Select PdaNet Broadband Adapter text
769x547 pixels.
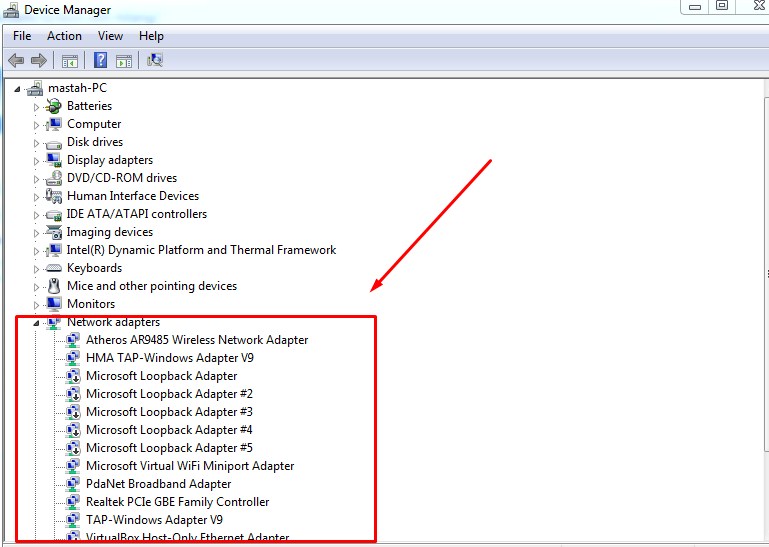pyautogui.click(x=158, y=484)
